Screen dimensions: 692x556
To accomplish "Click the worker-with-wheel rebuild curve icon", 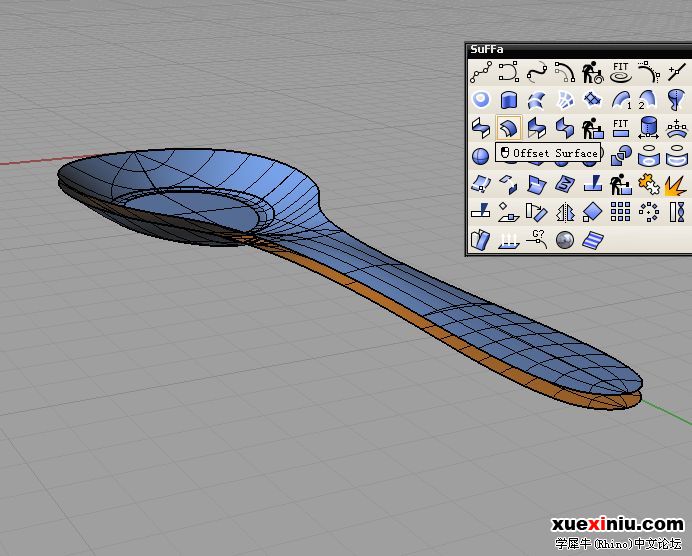I will click(x=593, y=72).
